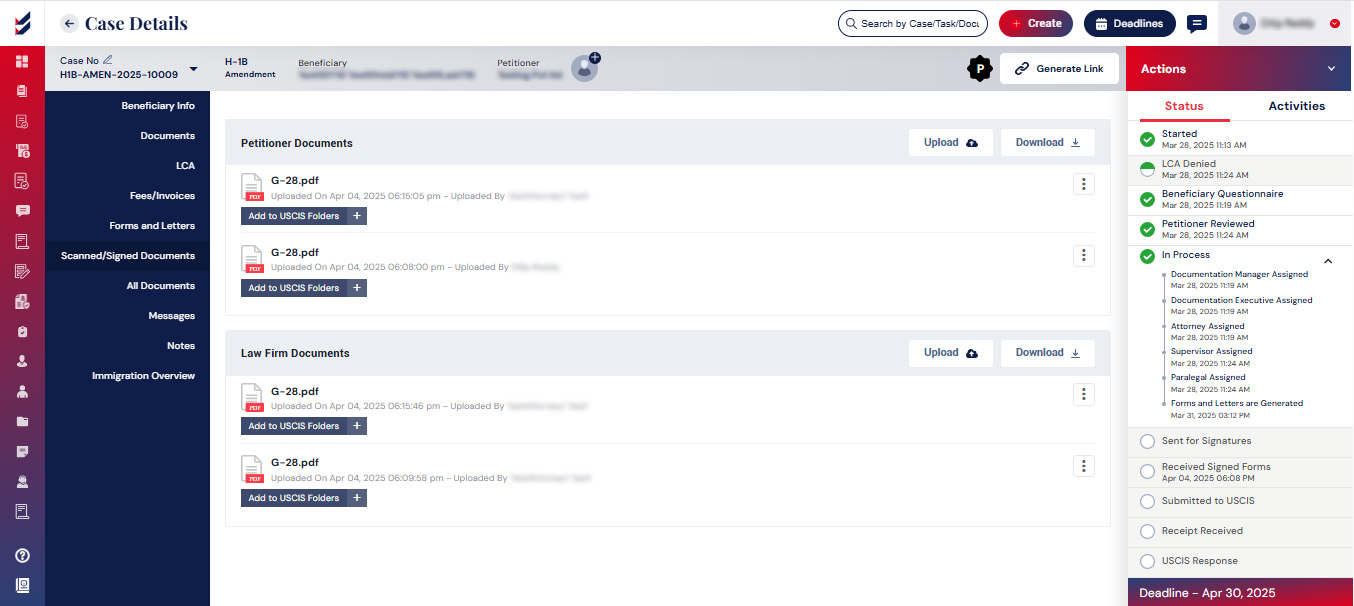Click Upload in Law Firm Documents
The width and height of the screenshot is (1354, 606).
[950, 353]
